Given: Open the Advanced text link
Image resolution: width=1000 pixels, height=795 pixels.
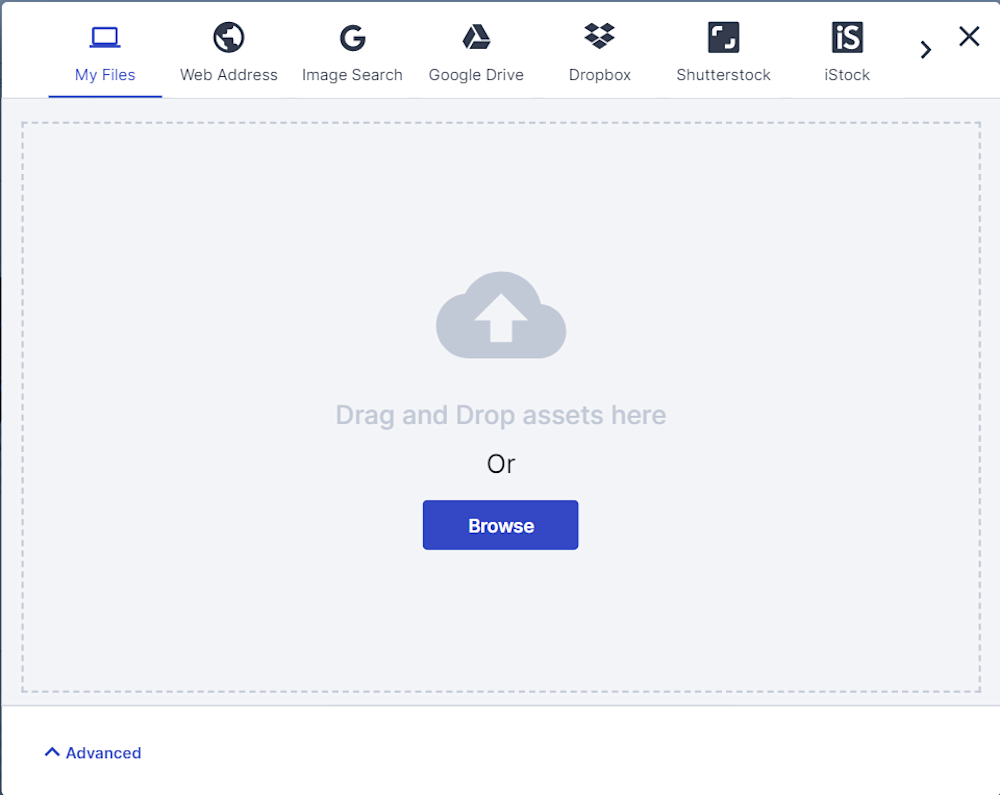Looking at the screenshot, I should point(103,753).
